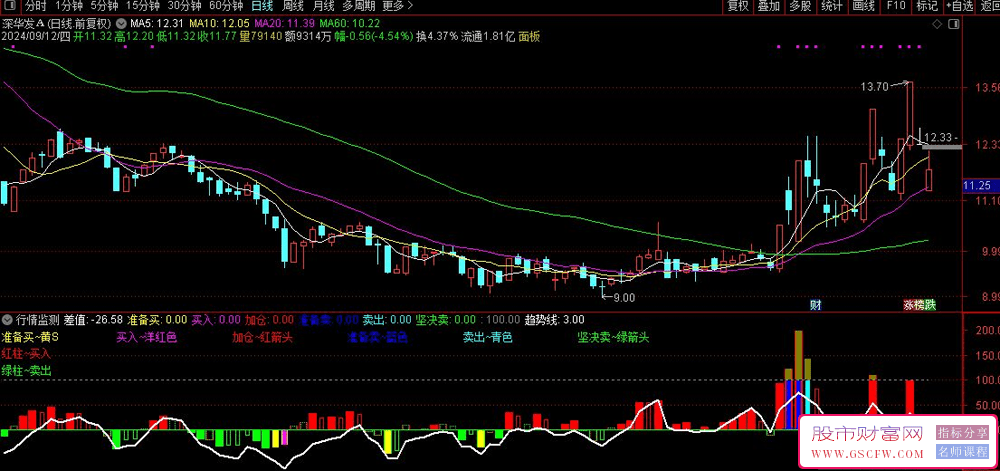Expand the 更多 more periods menu
This screenshot has width=1000, height=471.
[x=397, y=6]
